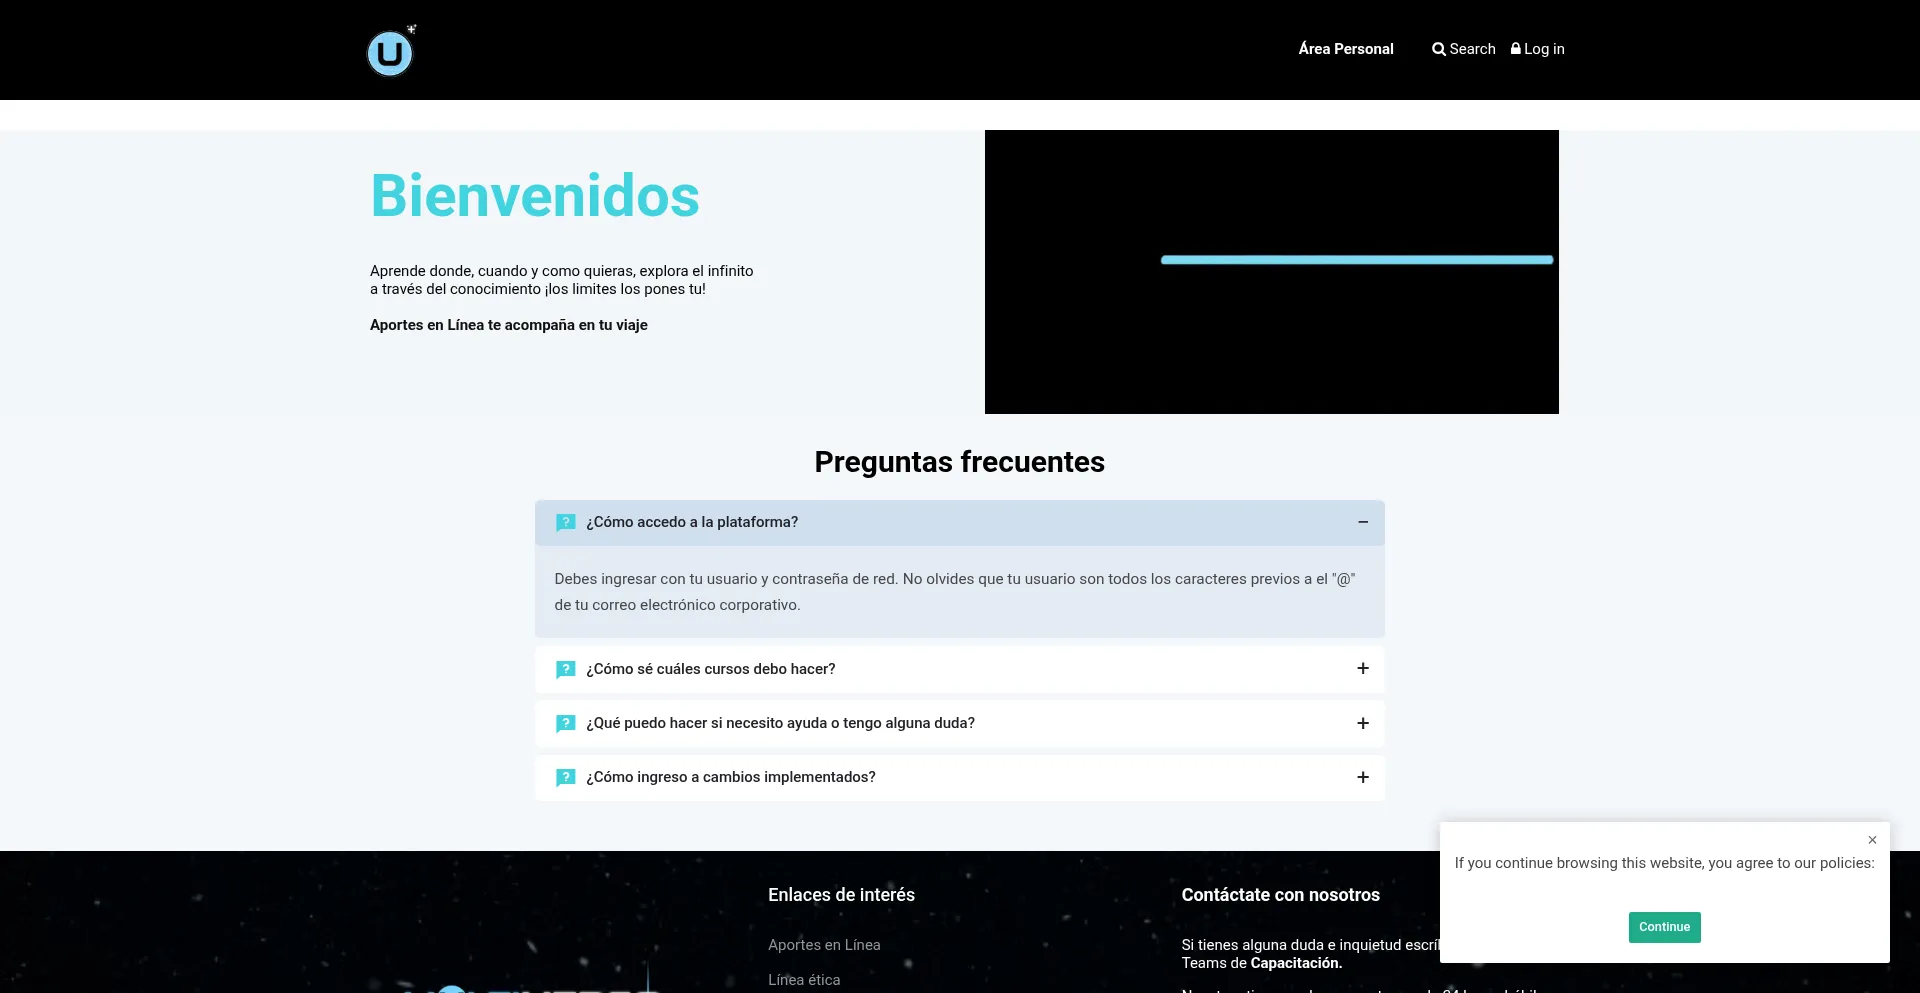Open the Línea ética footer link
This screenshot has width=1920, height=993.
(x=804, y=980)
